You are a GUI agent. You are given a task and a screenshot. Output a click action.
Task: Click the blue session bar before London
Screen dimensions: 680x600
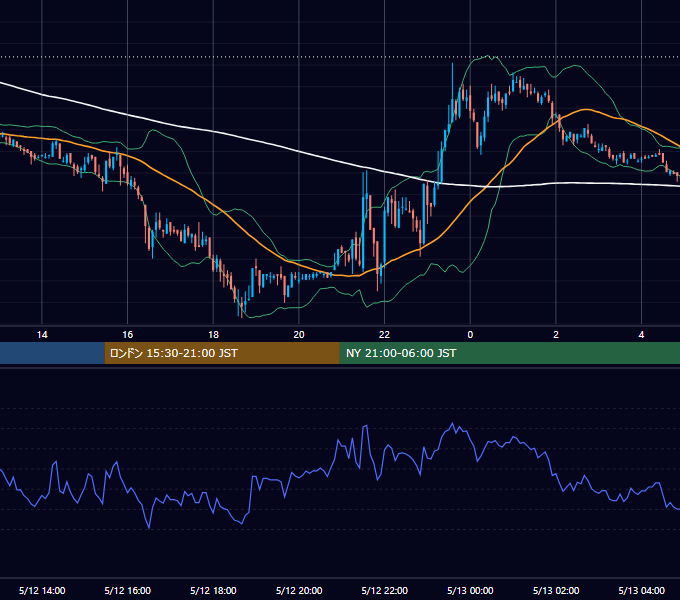[52, 353]
